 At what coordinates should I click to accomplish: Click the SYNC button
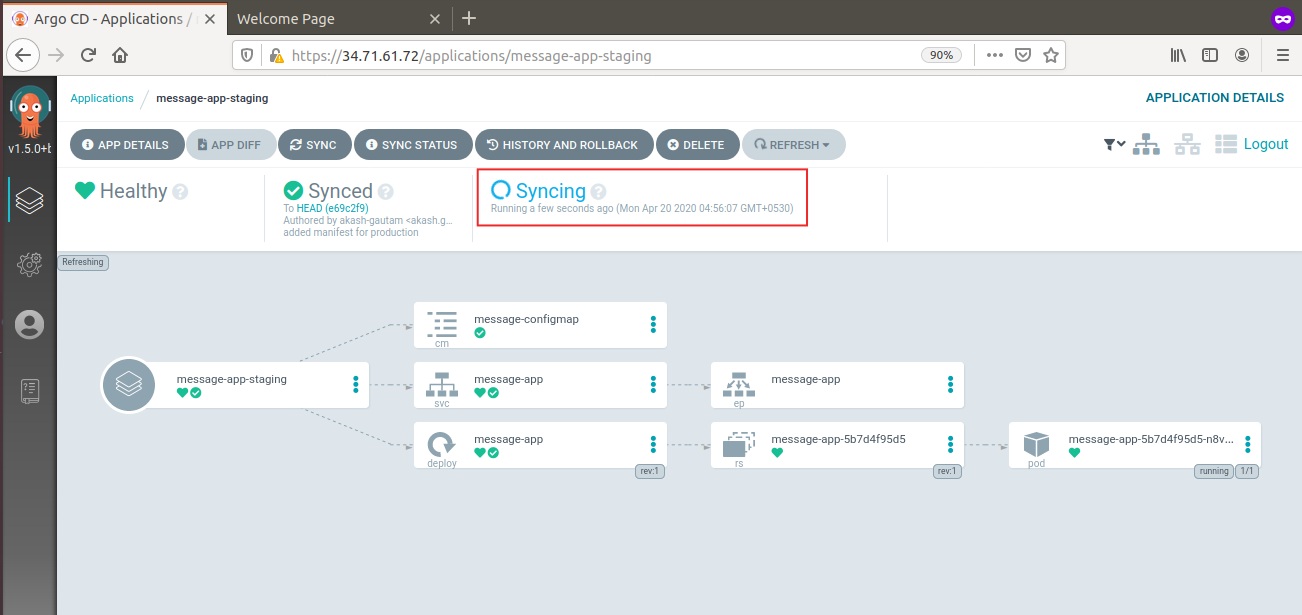click(x=313, y=145)
